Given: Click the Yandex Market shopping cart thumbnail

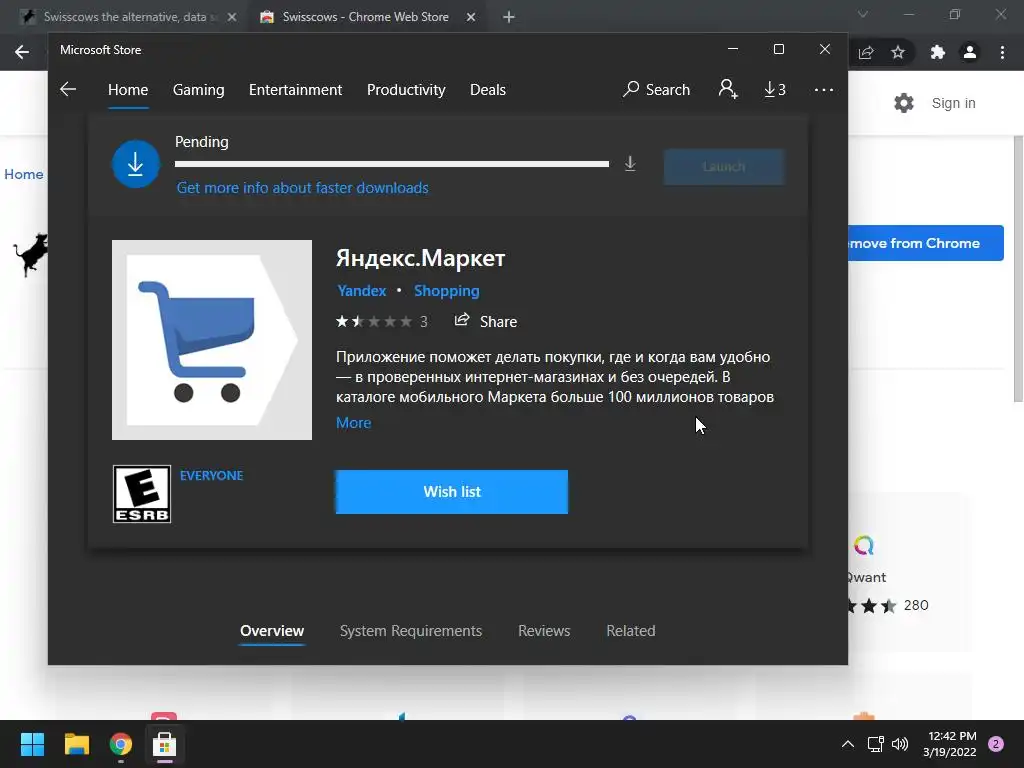Looking at the screenshot, I should pyautogui.click(x=212, y=340).
